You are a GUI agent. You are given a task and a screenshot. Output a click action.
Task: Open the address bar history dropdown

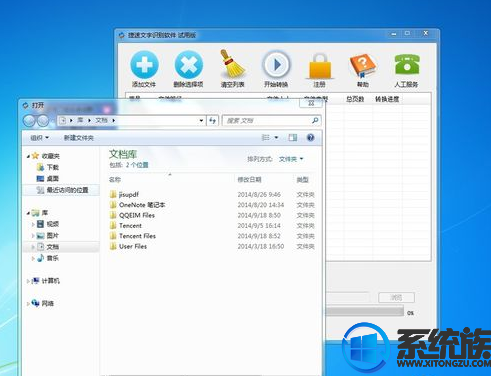[x=201, y=120]
